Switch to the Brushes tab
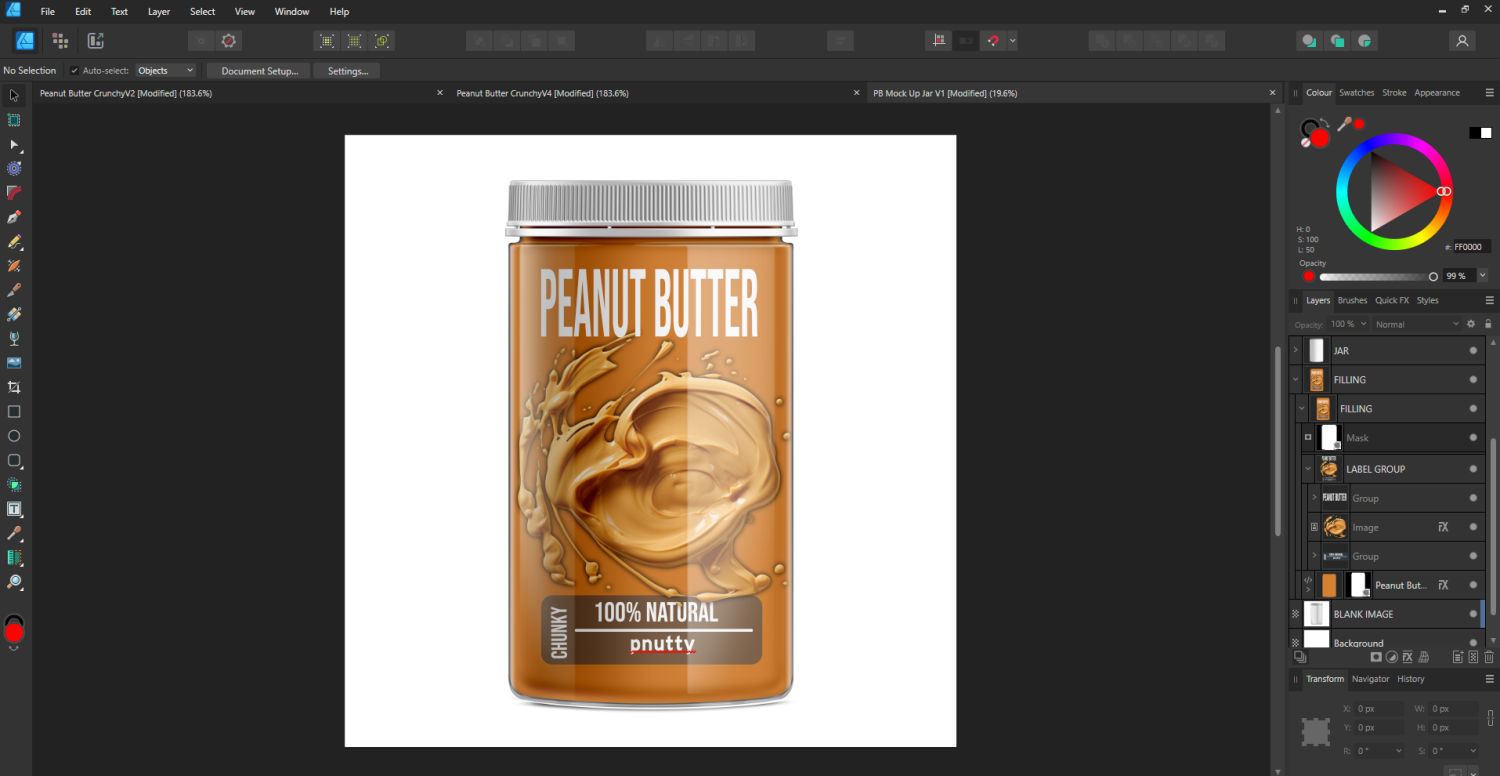 tap(1352, 300)
